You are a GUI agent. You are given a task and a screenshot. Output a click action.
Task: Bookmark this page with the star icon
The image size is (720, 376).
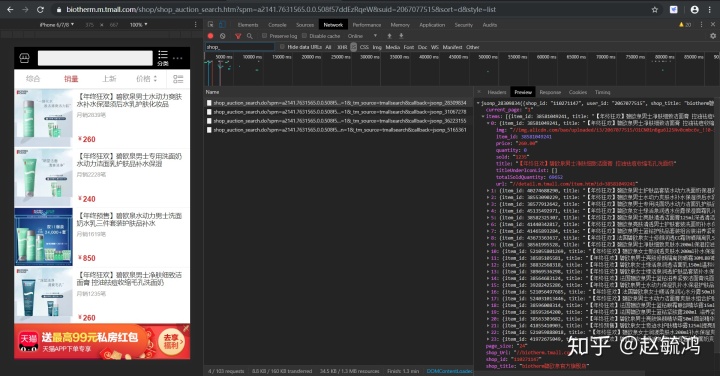(x=655, y=9)
